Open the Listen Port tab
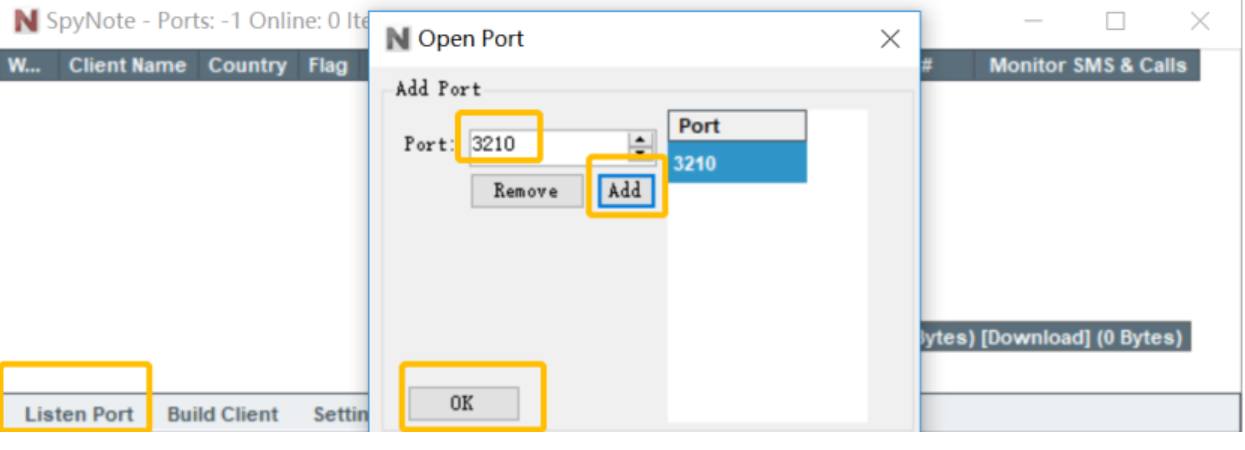Screen dimensions: 1245x450 click(x=79, y=414)
